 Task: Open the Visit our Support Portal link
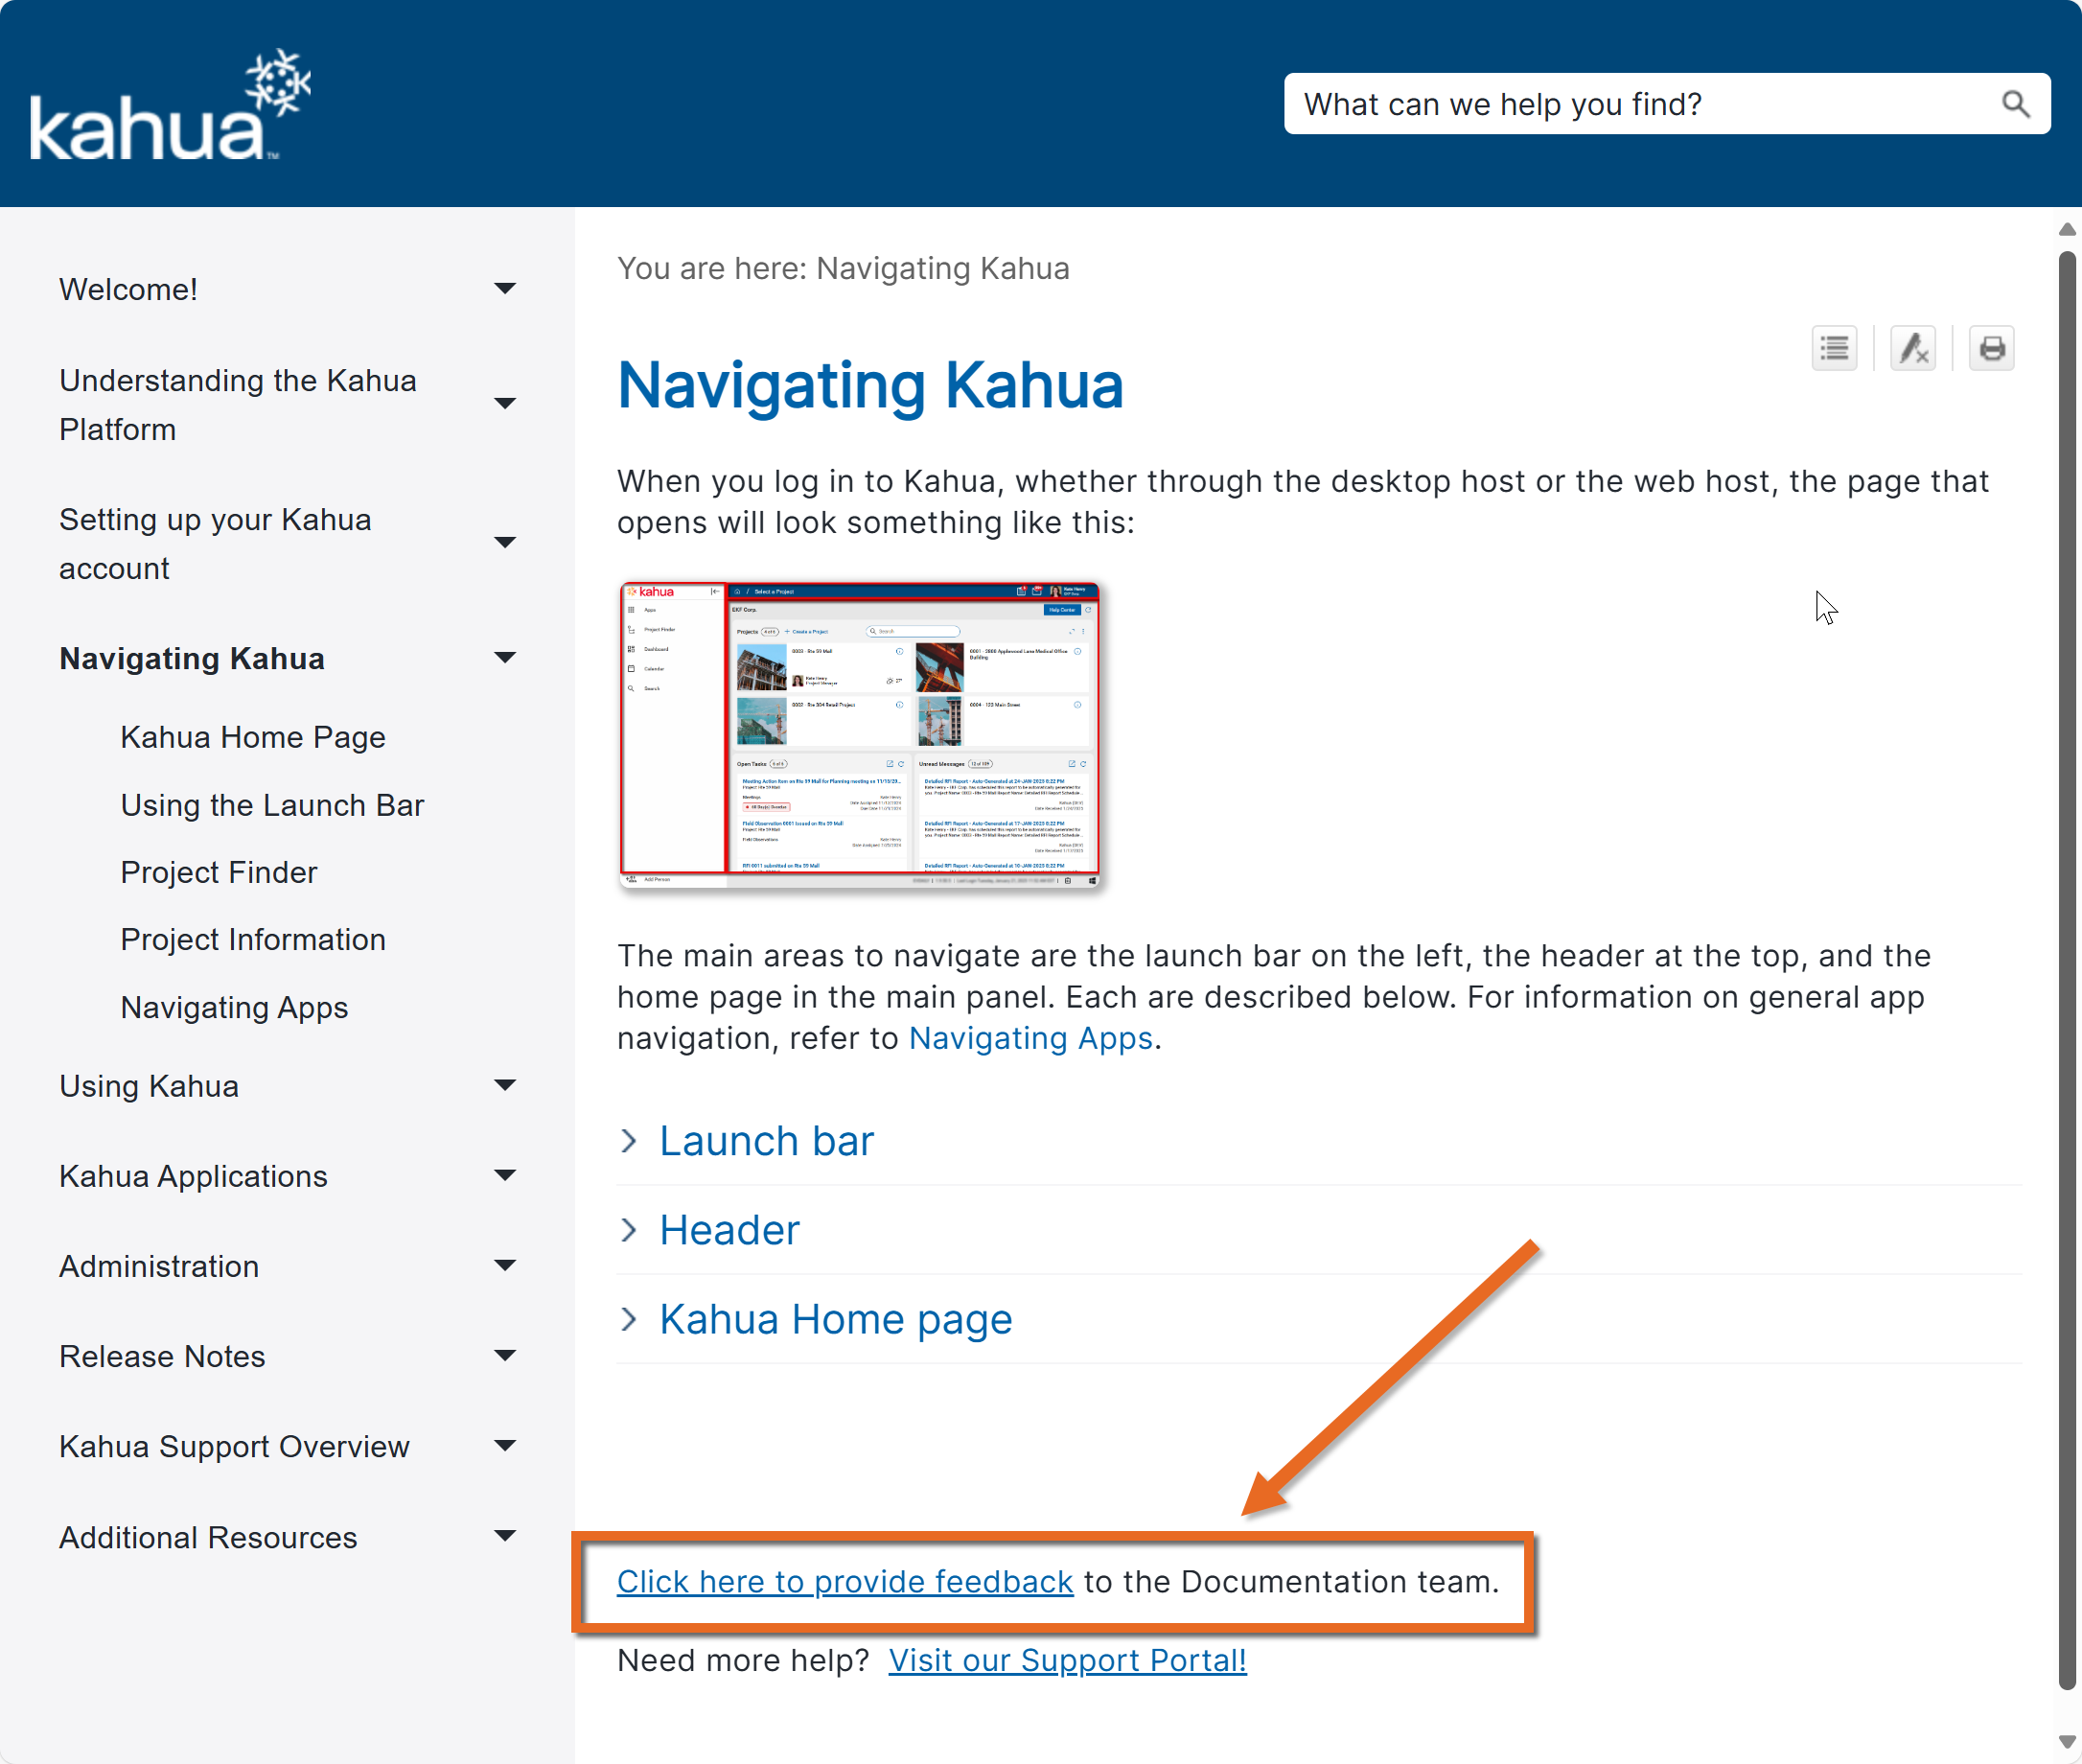pyautogui.click(x=1067, y=1660)
